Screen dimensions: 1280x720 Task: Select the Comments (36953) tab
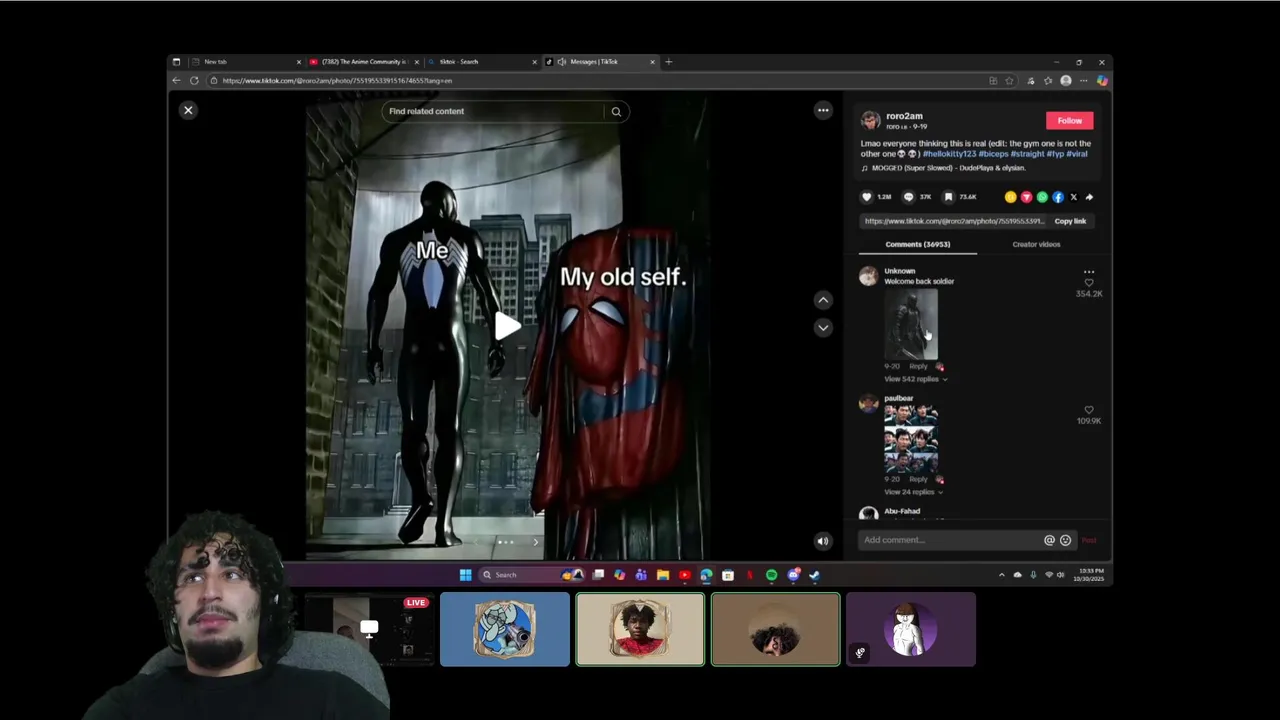[917, 244]
